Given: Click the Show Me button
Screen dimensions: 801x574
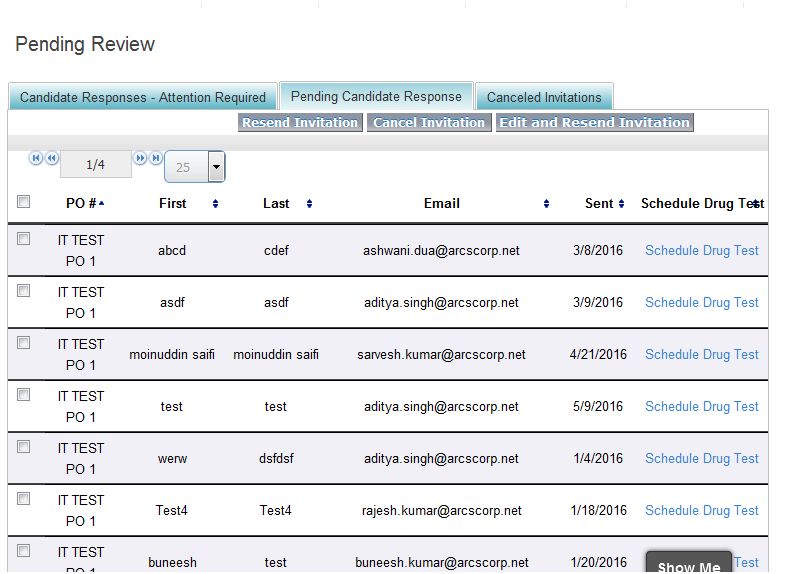Looking at the screenshot, I should pos(689,562).
